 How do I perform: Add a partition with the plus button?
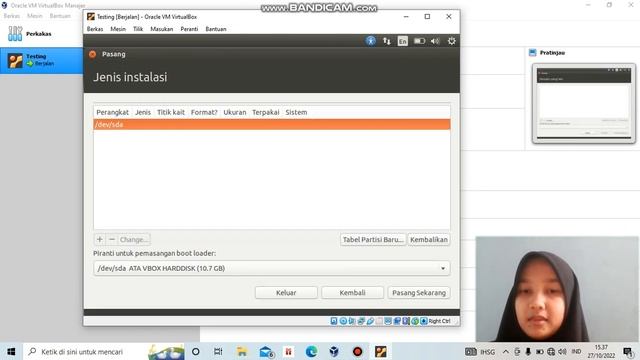tap(100, 240)
